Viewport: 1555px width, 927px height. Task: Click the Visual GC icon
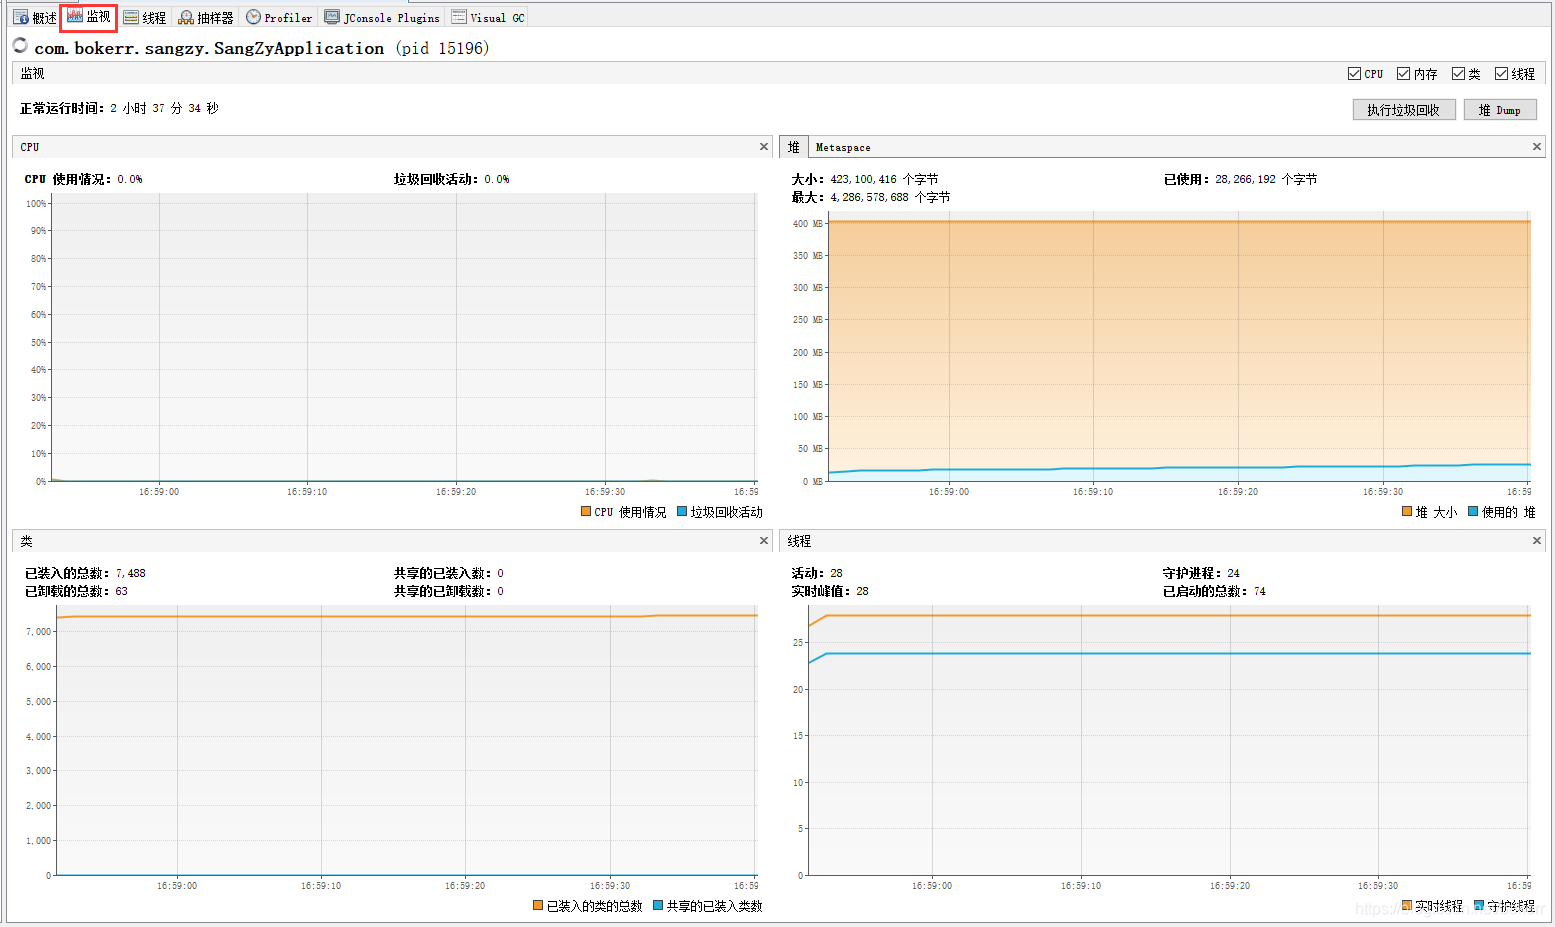[x=459, y=17]
